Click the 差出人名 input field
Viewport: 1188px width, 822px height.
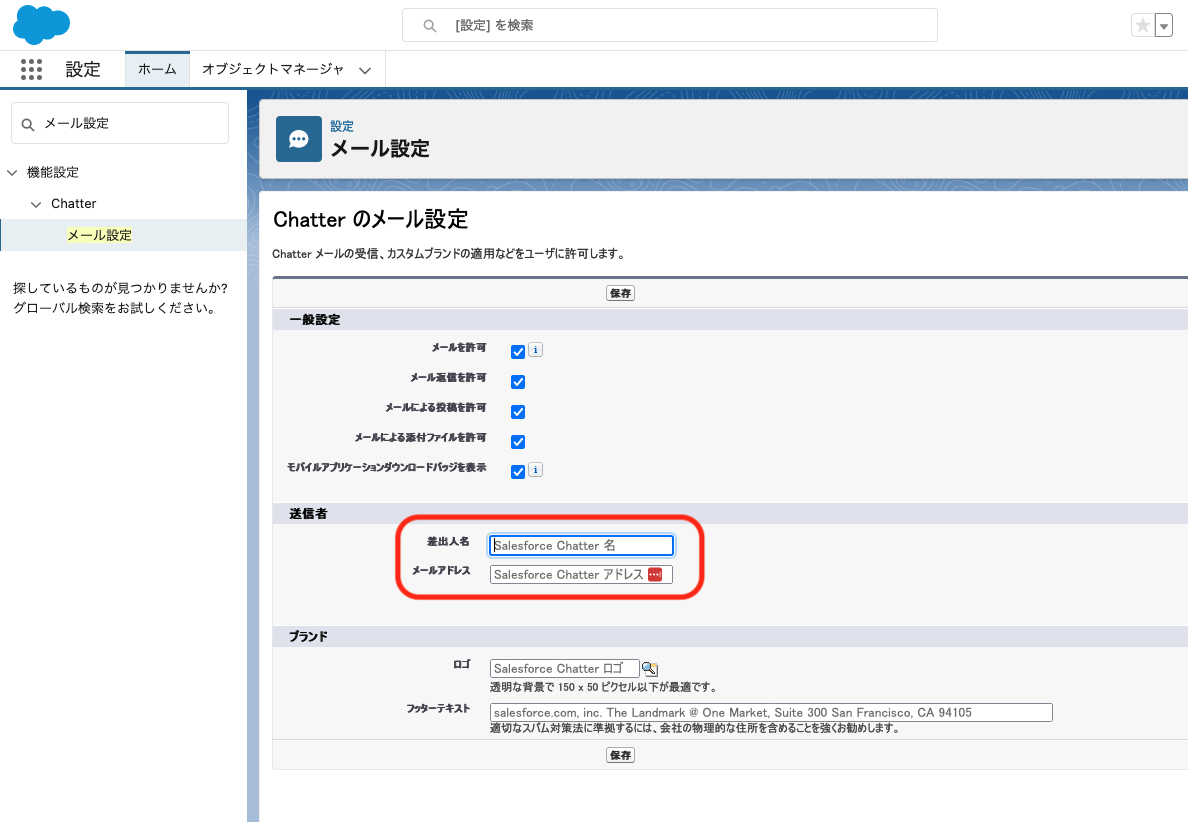pos(581,545)
